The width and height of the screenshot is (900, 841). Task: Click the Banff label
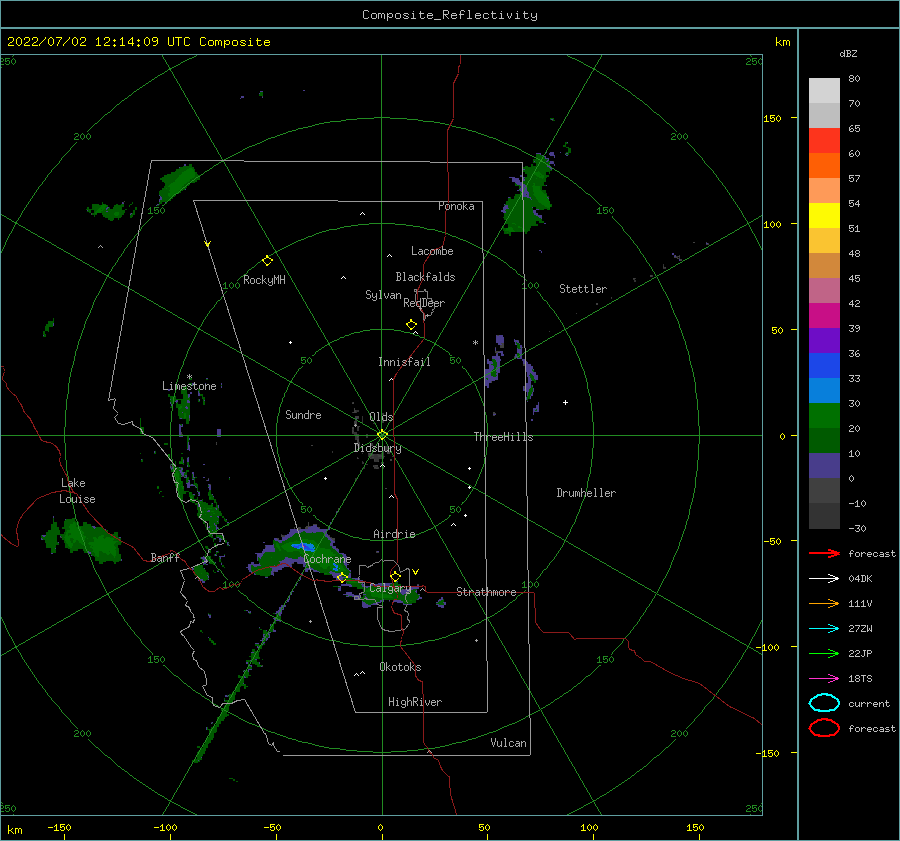(165, 557)
